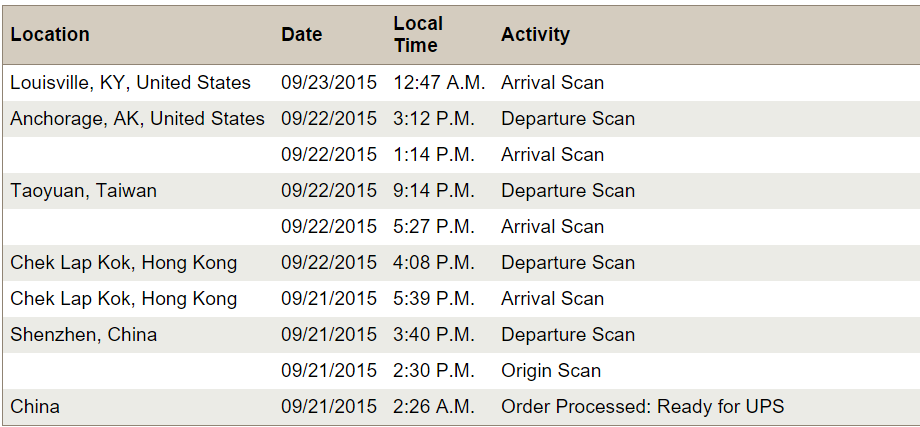Click the Location column header
920x427 pixels.
click(x=50, y=35)
